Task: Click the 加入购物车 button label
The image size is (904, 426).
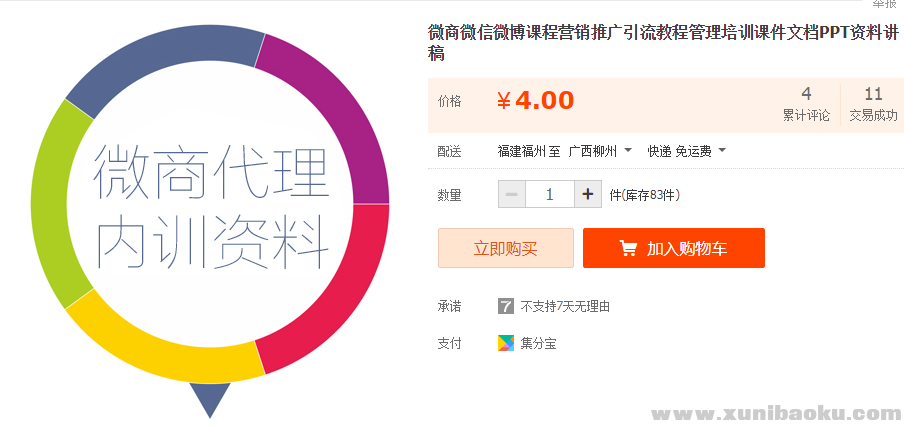Action: coord(686,249)
